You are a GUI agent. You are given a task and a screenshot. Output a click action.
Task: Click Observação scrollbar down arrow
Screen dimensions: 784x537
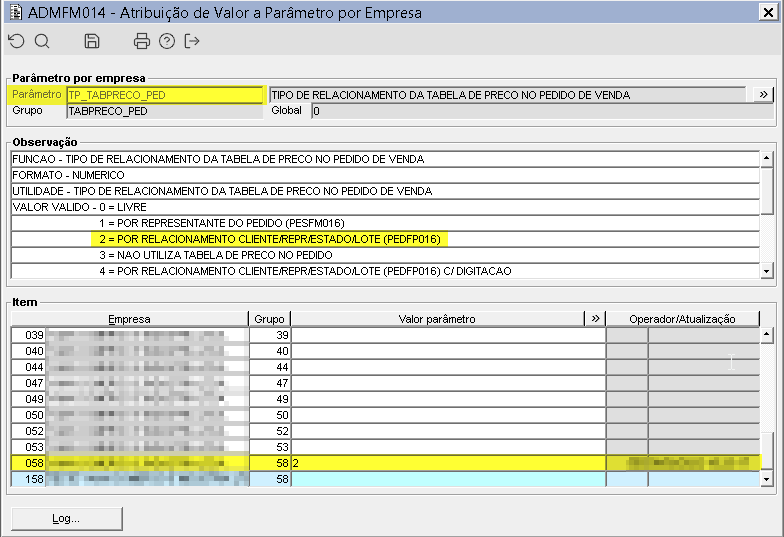pos(766,272)
